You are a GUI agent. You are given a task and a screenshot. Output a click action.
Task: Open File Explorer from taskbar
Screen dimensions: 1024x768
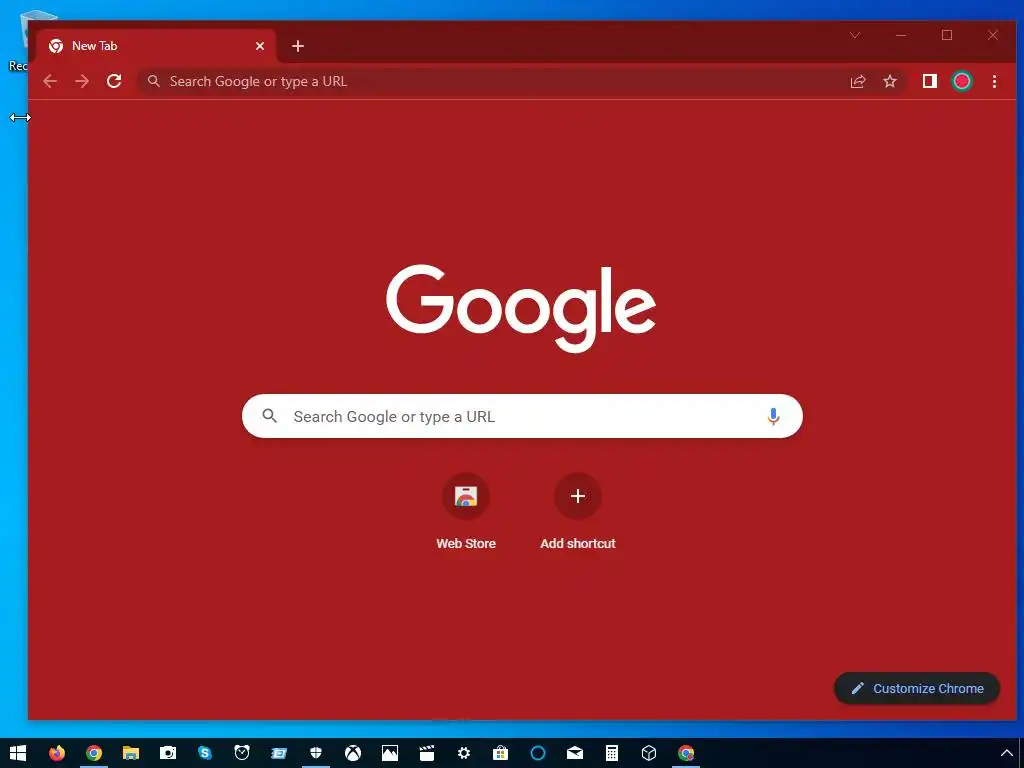tap(131, 753)
